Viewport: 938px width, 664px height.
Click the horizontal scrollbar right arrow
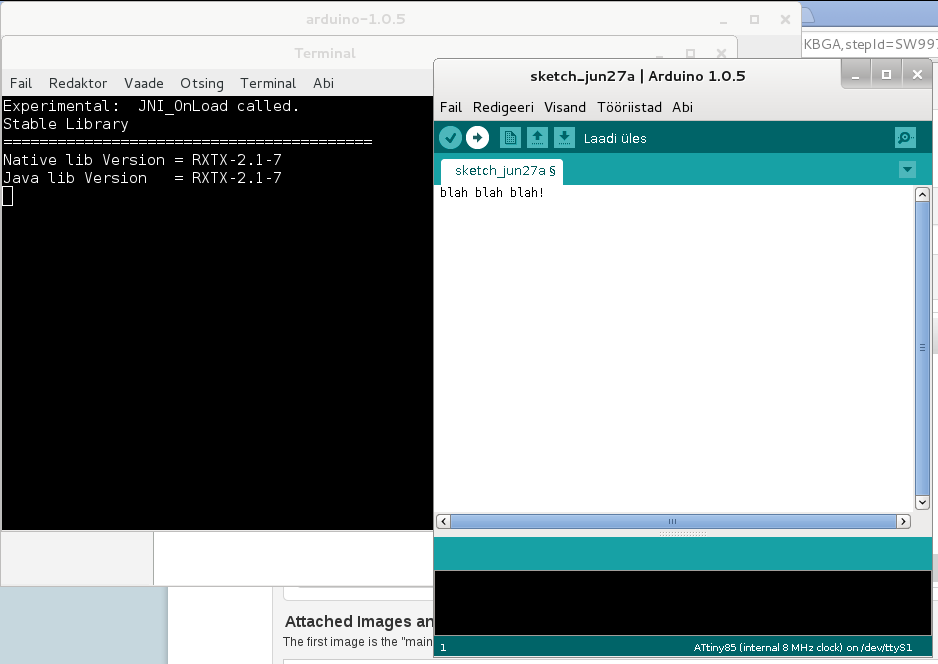903,521
